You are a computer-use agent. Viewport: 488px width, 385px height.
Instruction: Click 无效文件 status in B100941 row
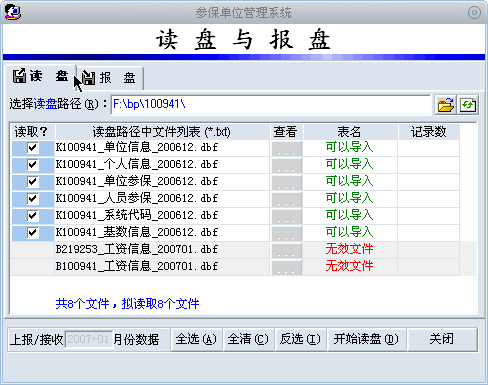click(x=349, y=266)
